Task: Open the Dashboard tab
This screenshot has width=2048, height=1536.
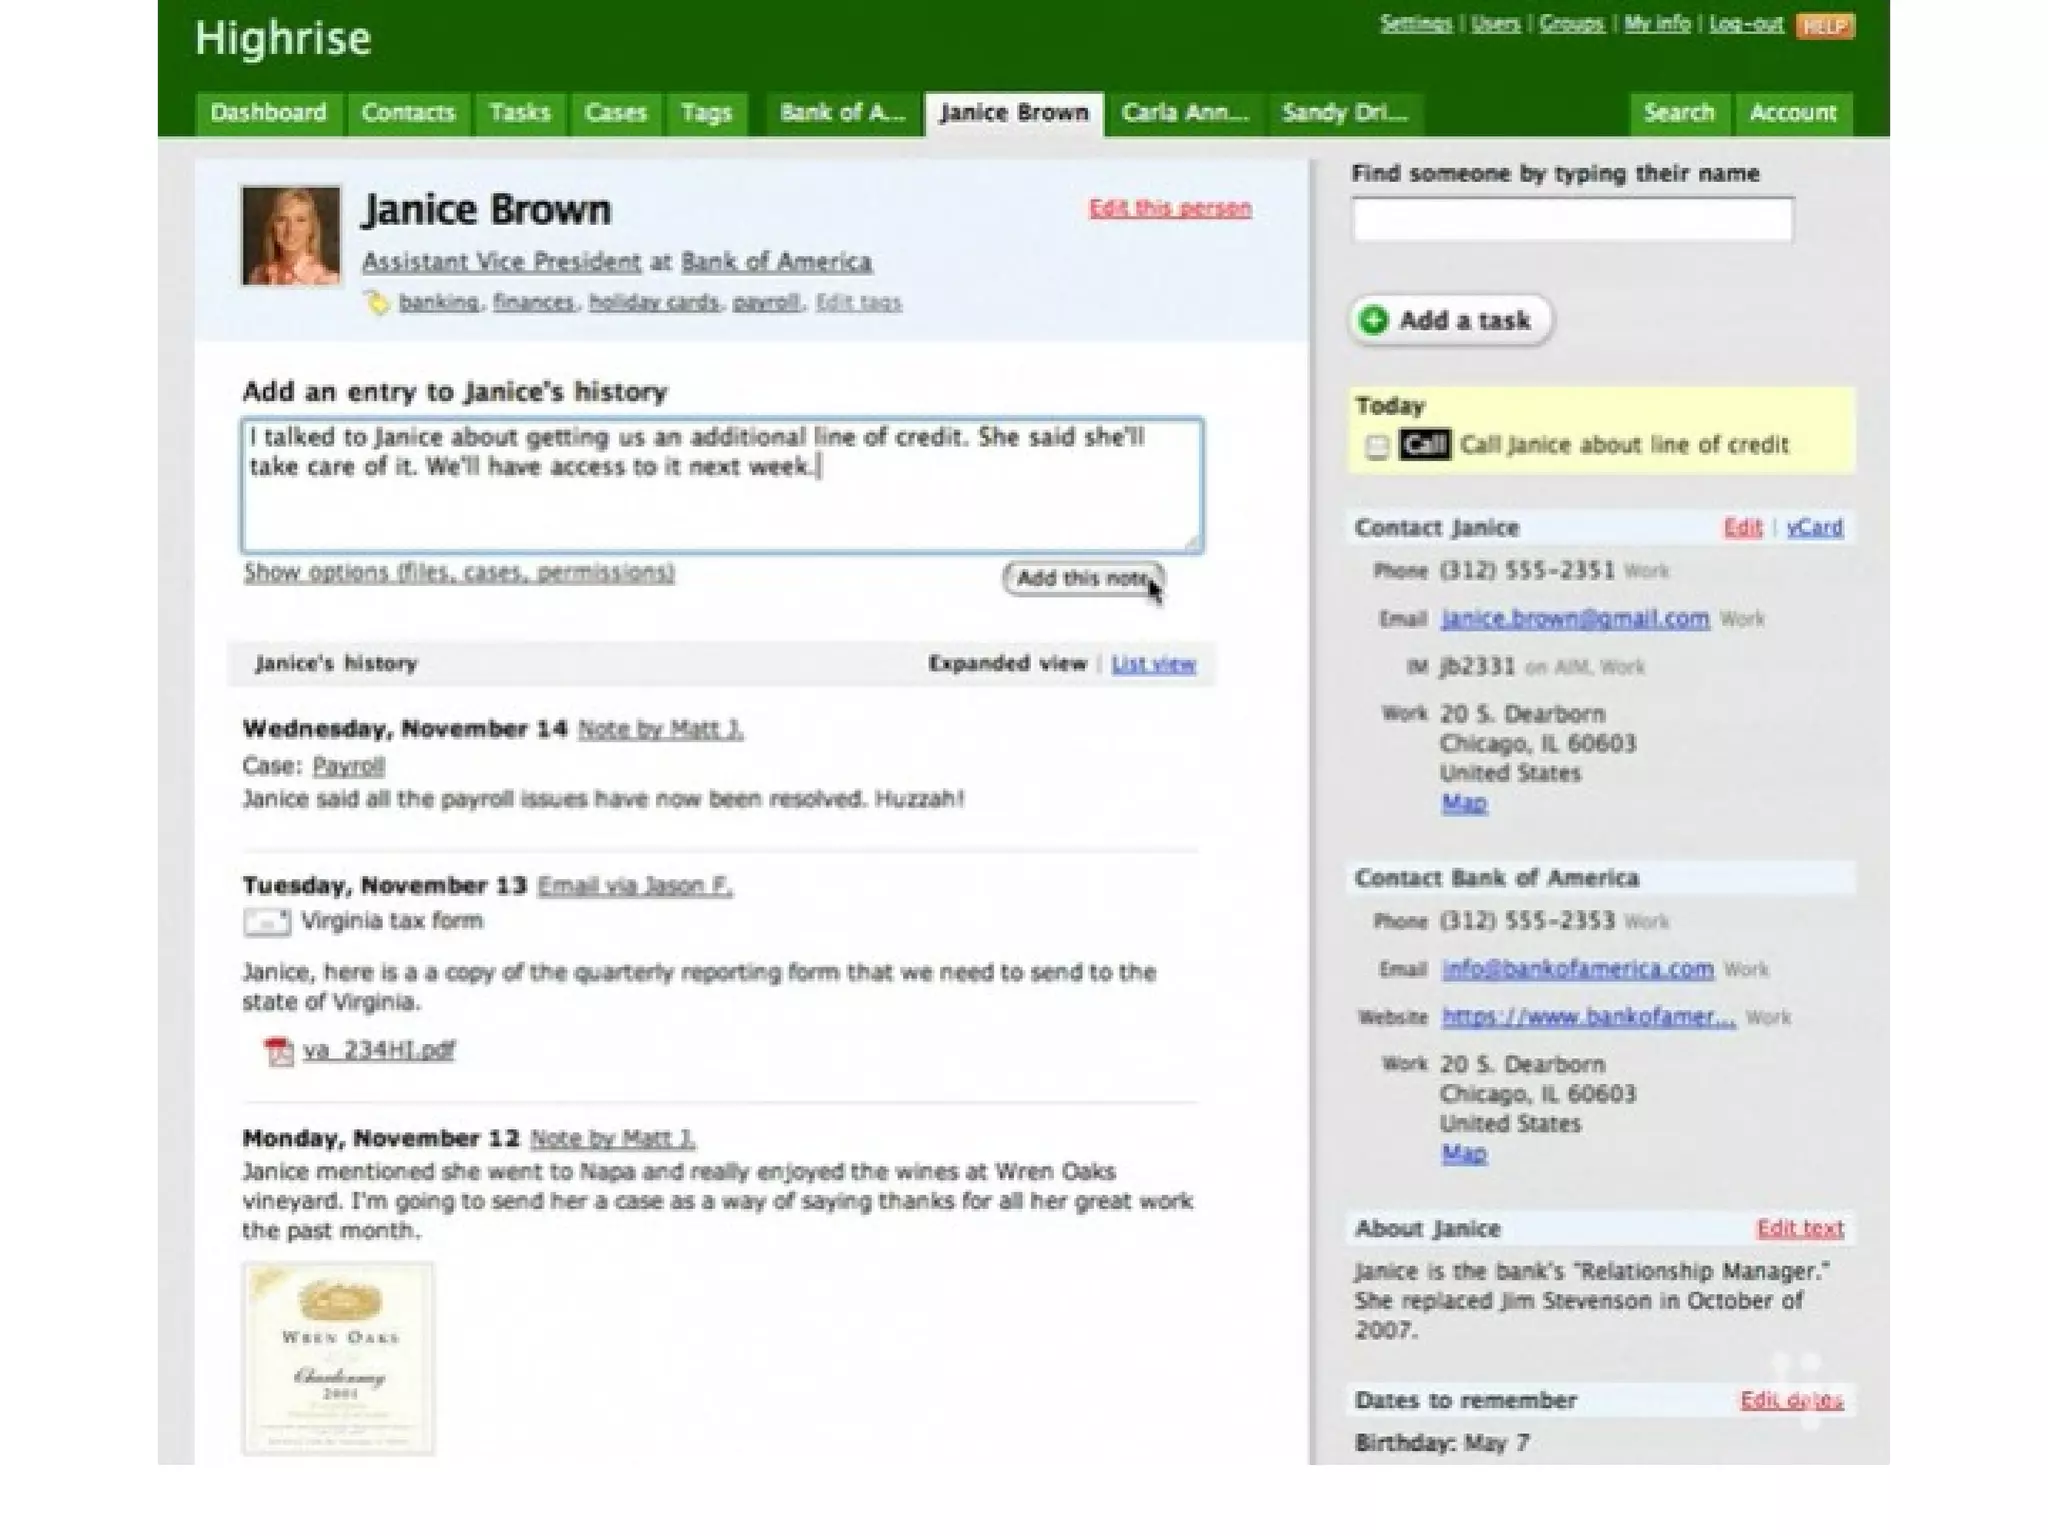Action: (268, 113)
